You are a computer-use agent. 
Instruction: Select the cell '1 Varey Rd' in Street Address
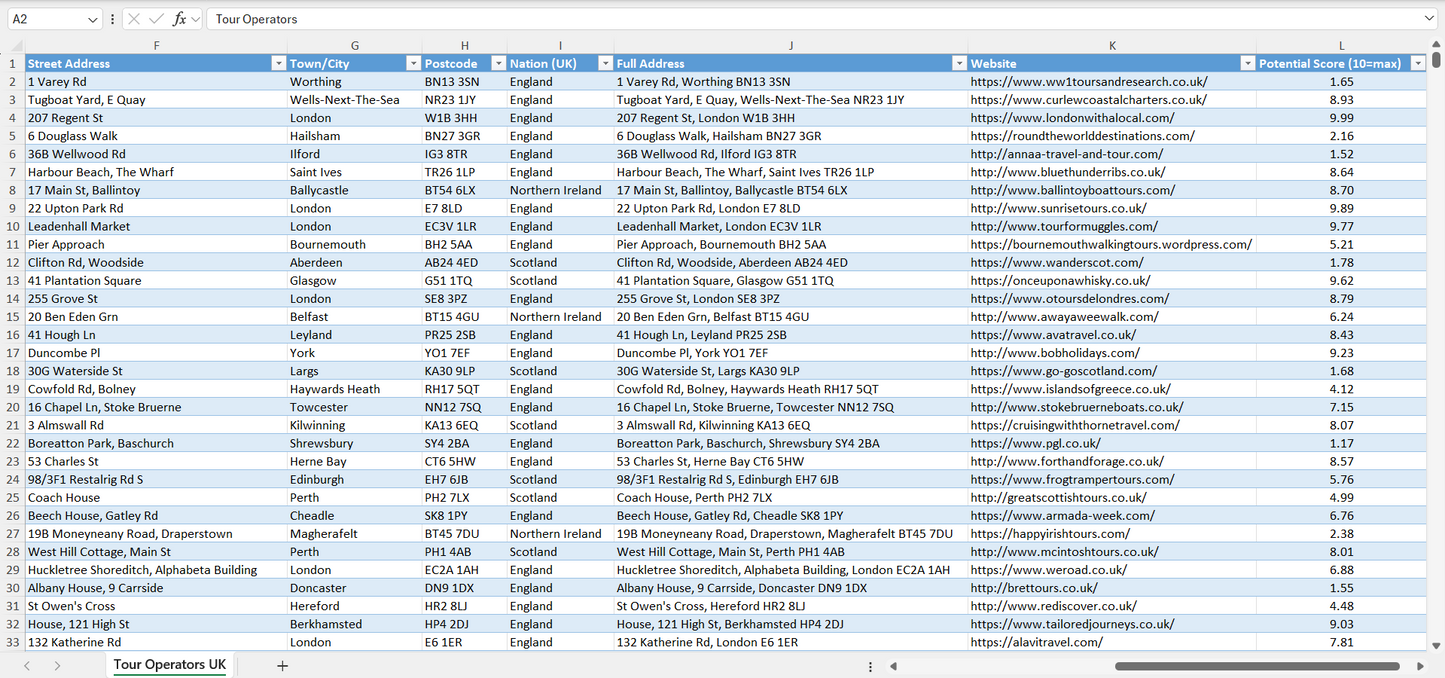coord(156,82)
